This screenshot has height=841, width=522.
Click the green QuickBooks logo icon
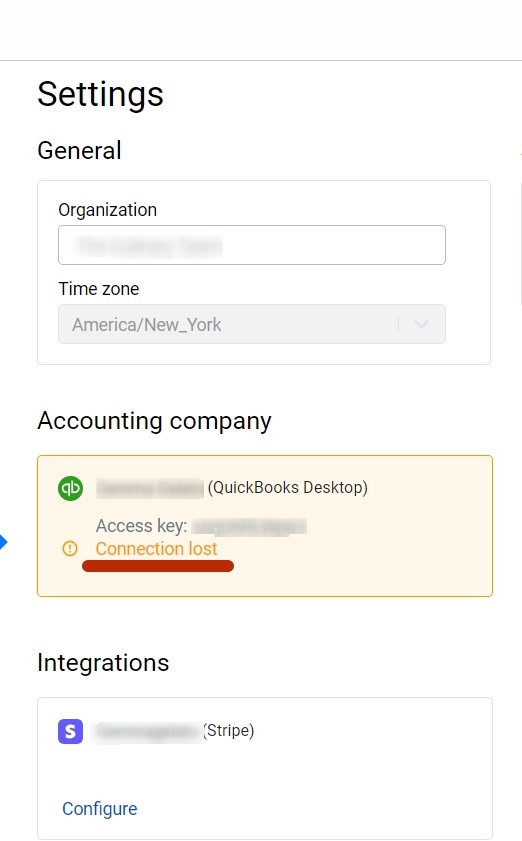tap(70, 488)
